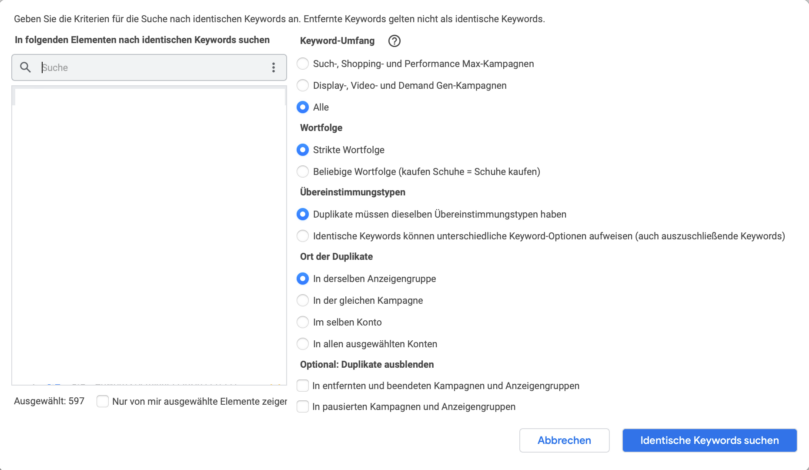Click Identische Keywords suchen button
Viewport: 809px width, 470px height.
click(709, 440)
